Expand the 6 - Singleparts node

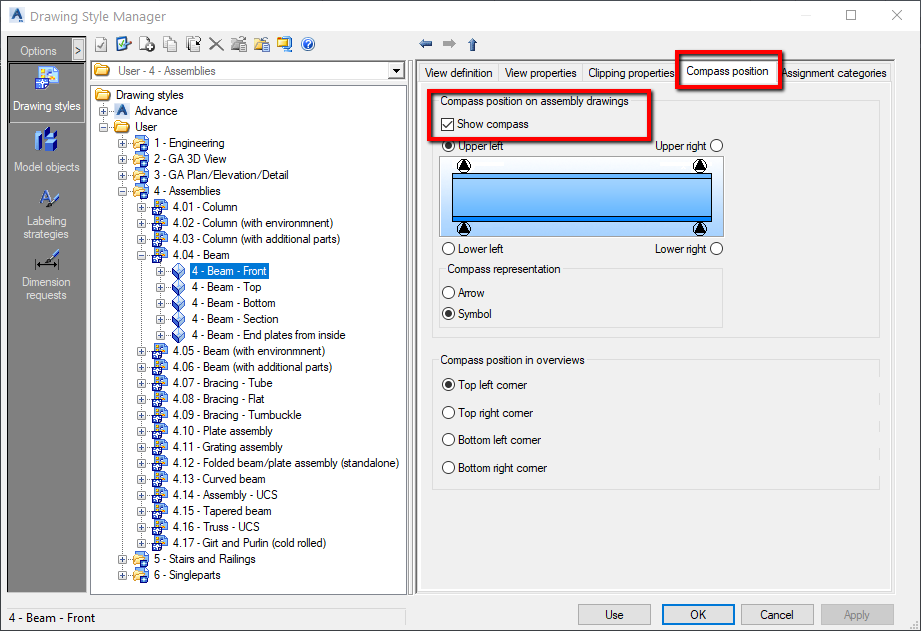[x=122, y=575]
